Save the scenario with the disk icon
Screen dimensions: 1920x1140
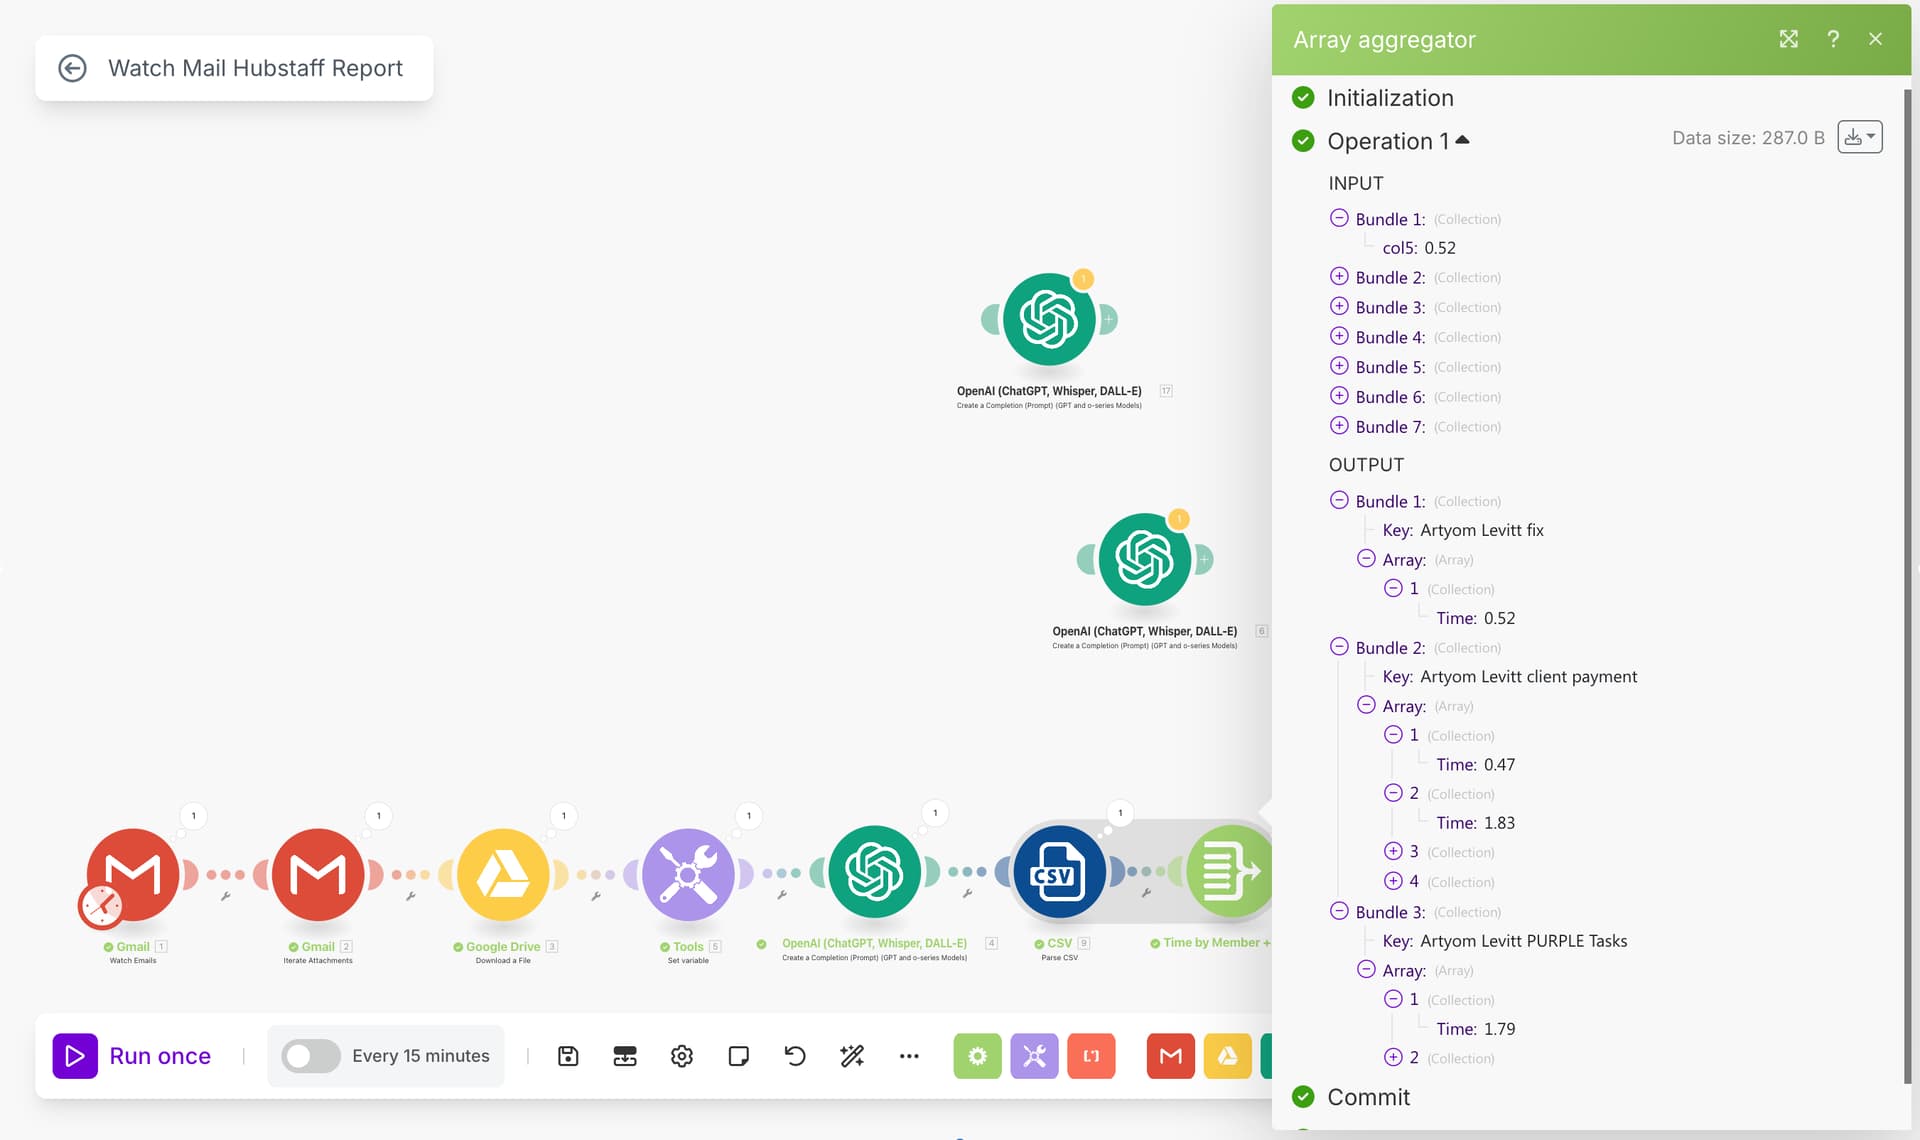[x=568, y=1056]
